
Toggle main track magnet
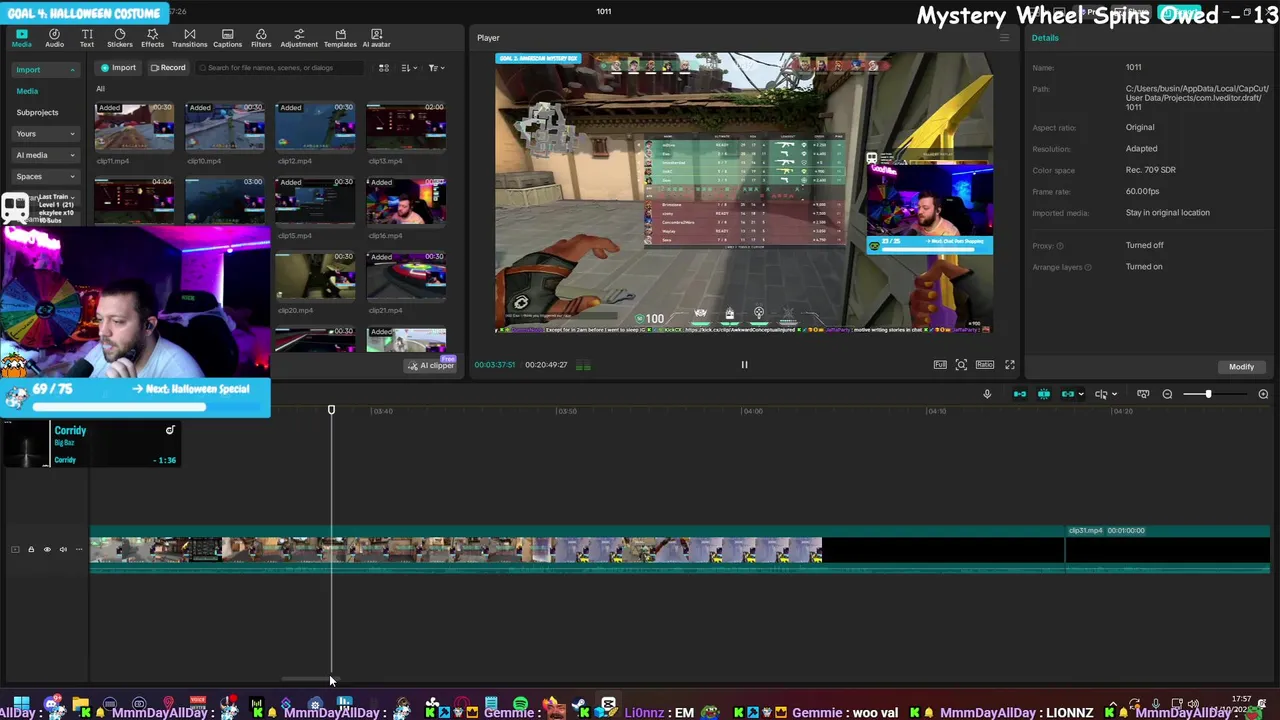point(1020,394)
